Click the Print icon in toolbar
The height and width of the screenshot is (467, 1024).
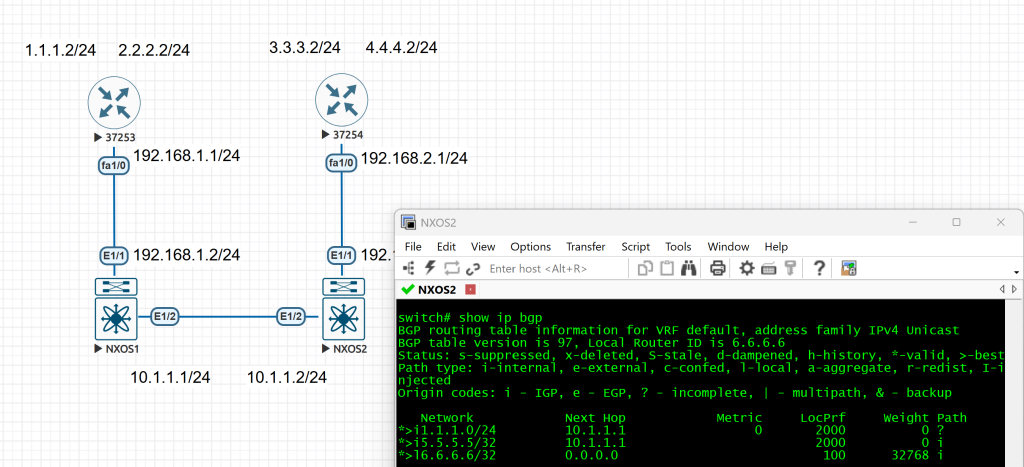coord(717,268)
